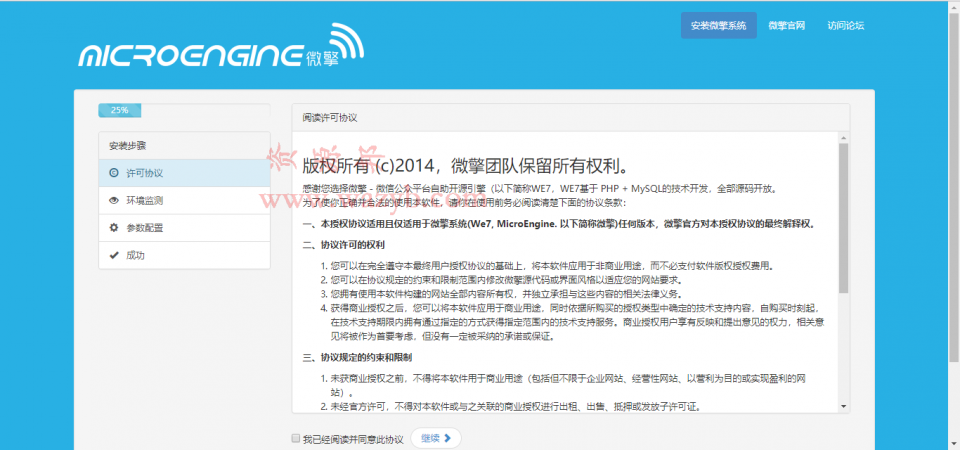960x450 pixels.
Task: Open the 安装微擎系统 nav item
Action: (x=718, y=26)
